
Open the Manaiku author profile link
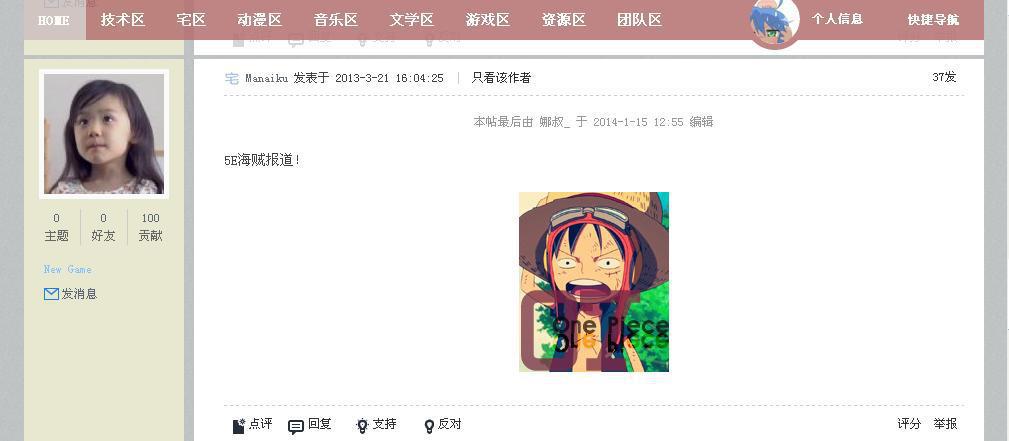(x=266, y=79)
